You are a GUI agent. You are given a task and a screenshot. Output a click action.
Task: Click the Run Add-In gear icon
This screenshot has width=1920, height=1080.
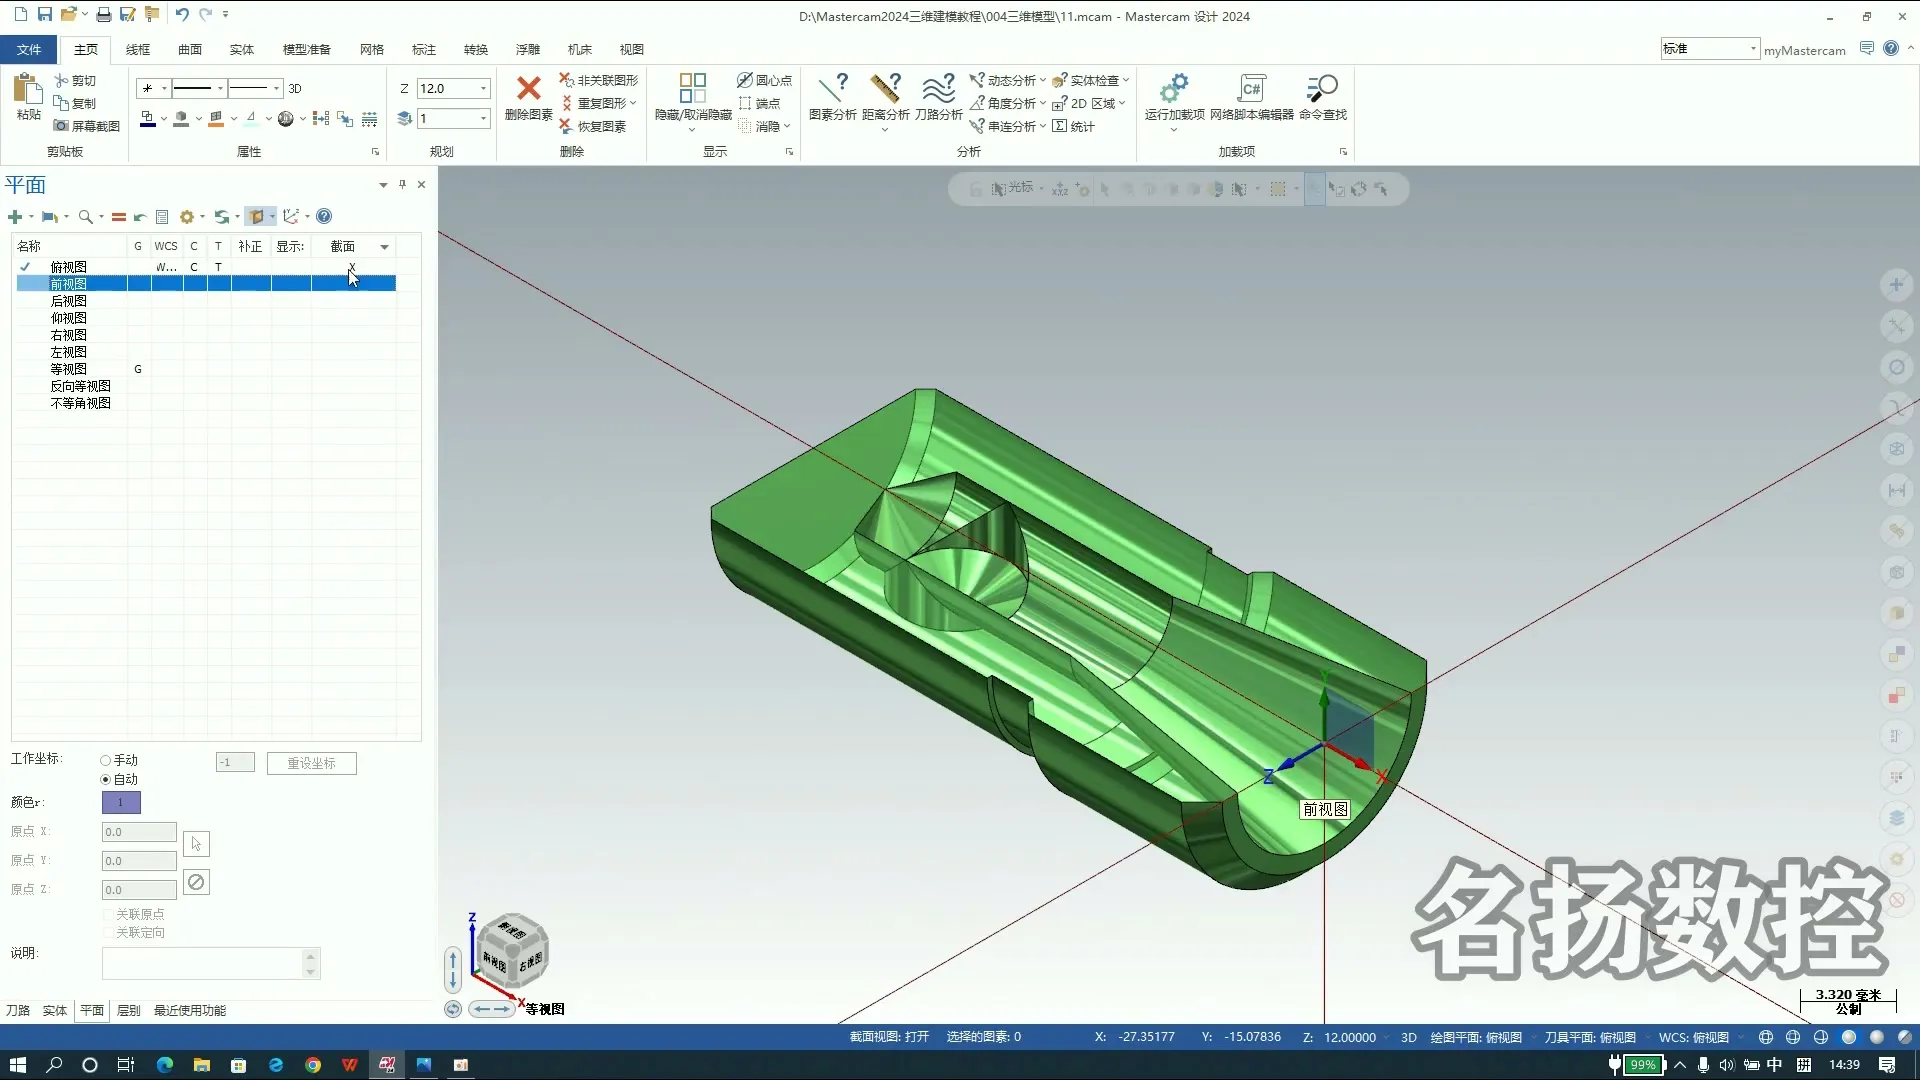[1174, 89]
